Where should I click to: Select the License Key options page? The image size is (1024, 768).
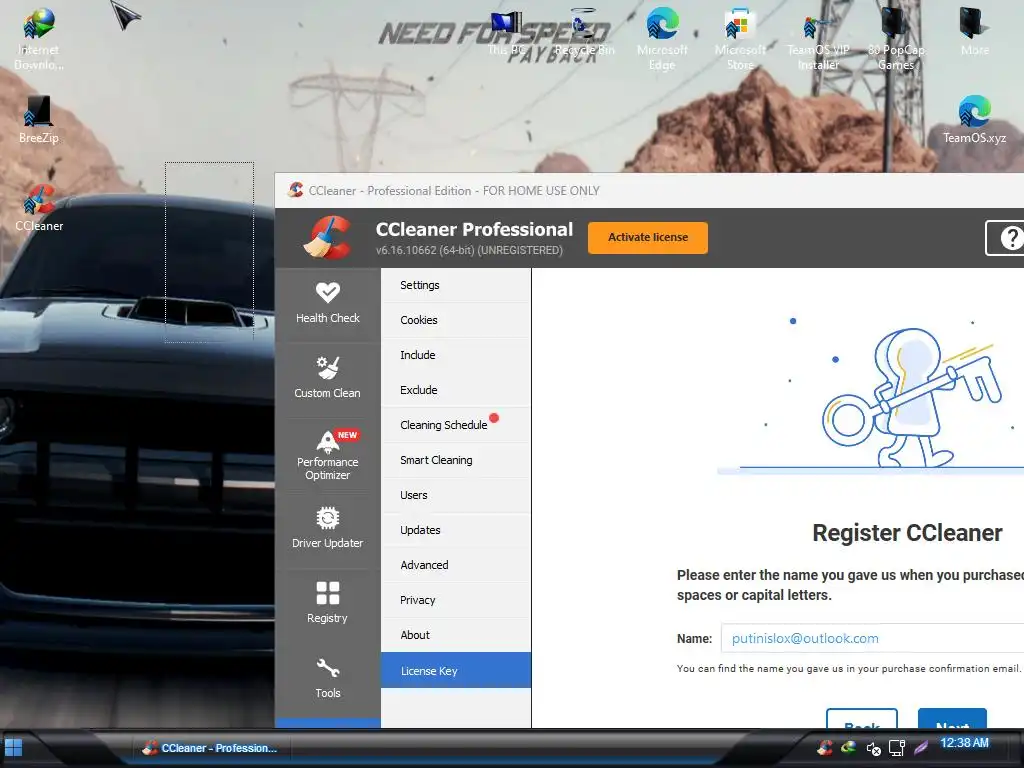[456, 671]
